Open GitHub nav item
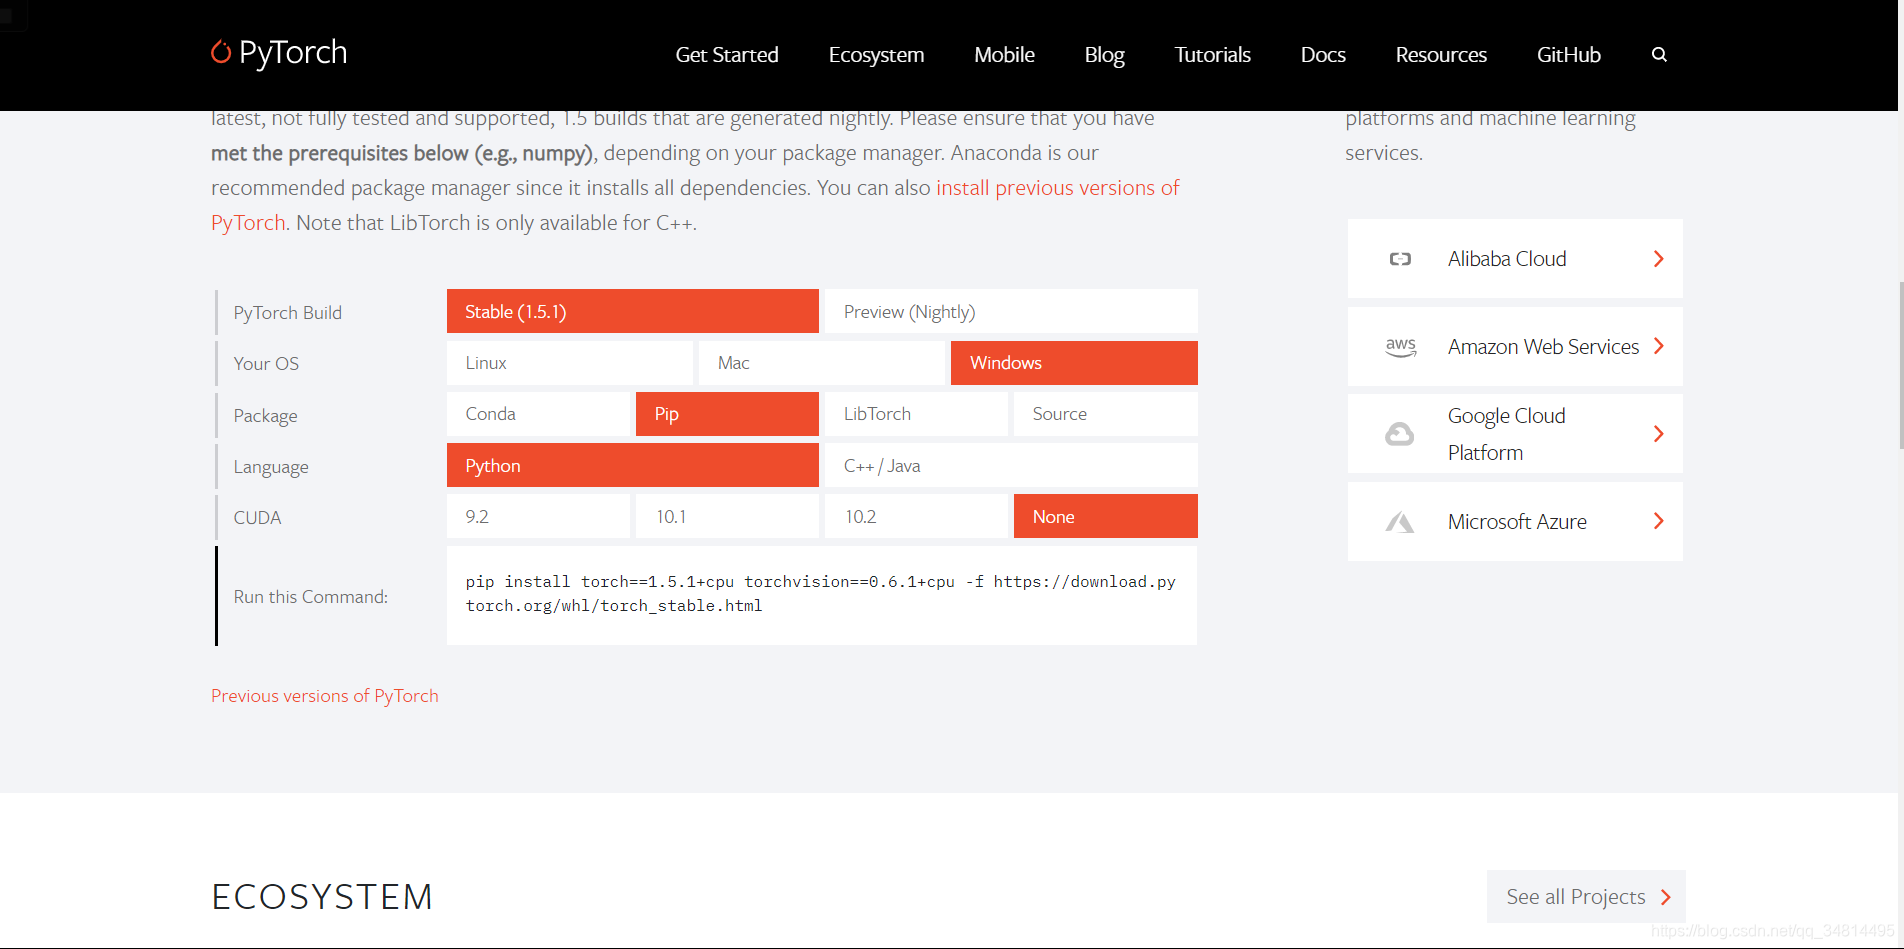This screenshot has width=1904, height=949. tap(1568, 55)
